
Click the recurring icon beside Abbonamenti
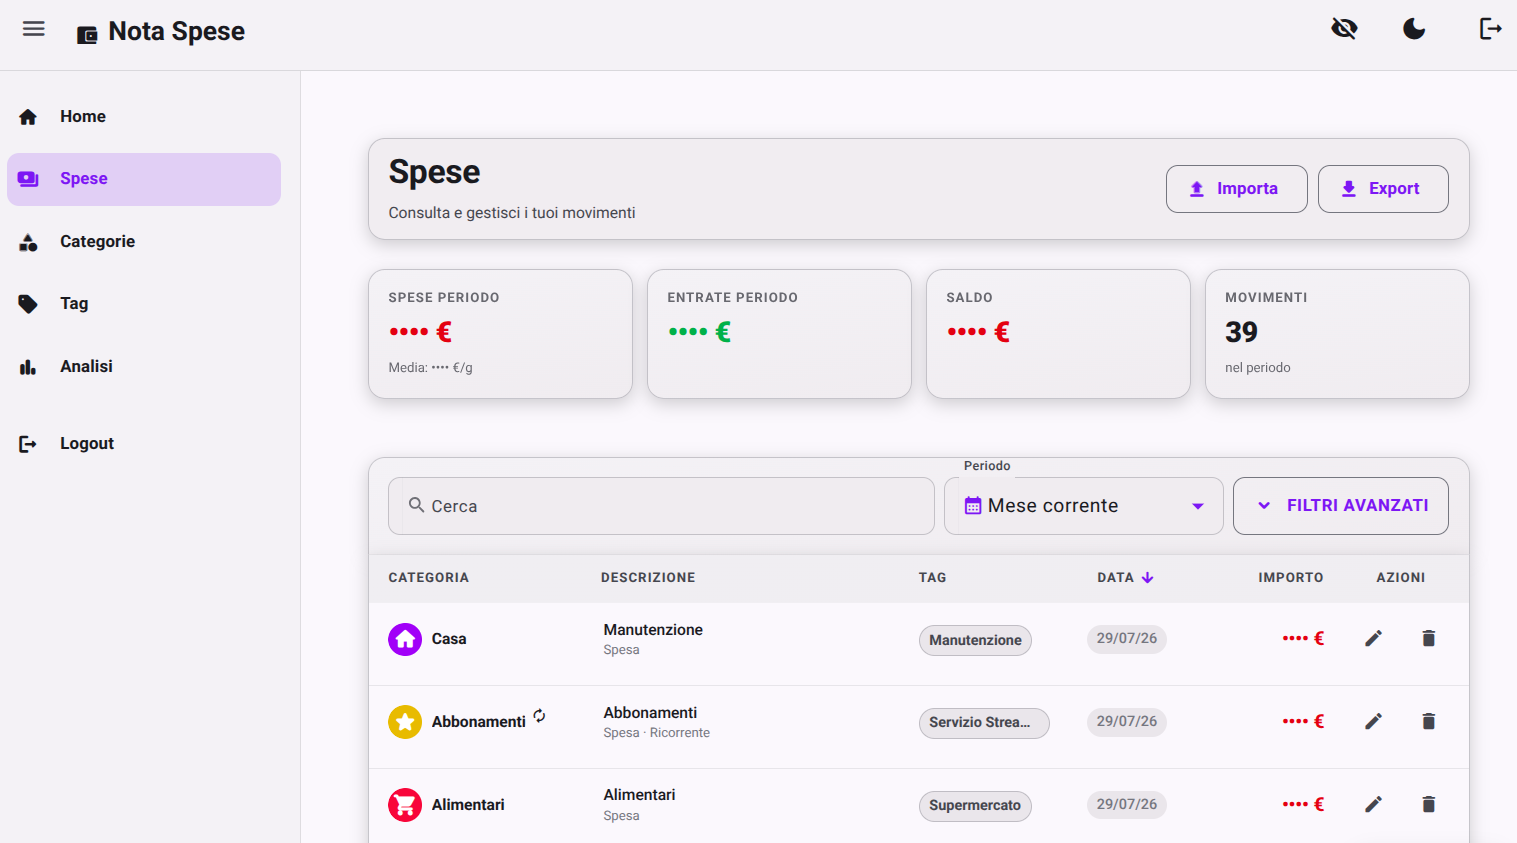pyautogui.click(x=540, y=715)
